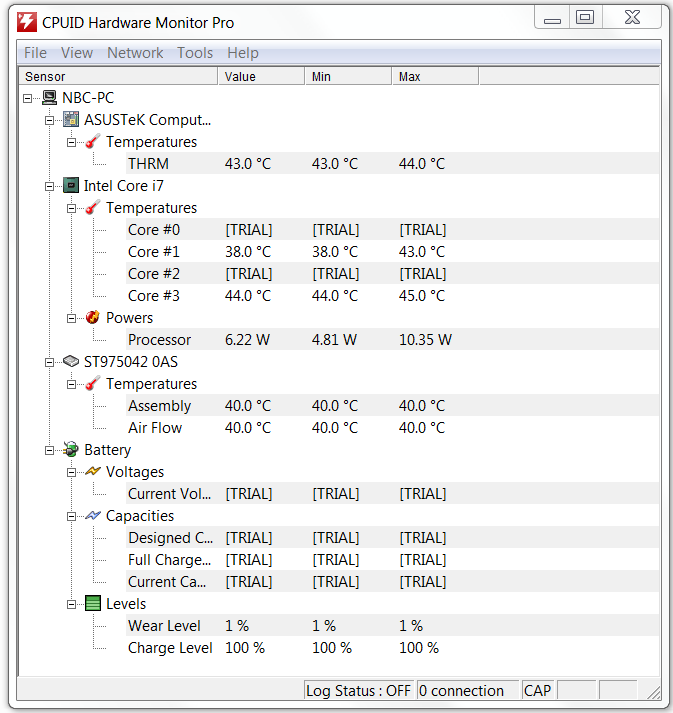673x713 pixels.
Task: Collapse the NBC-PC root node
Action: 27,98
